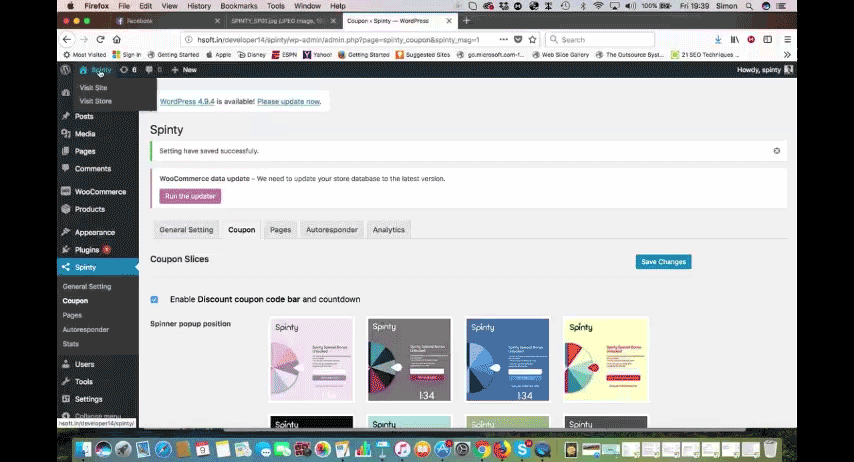
Task: Click the Run the updater button
Action: coord(190,196)
